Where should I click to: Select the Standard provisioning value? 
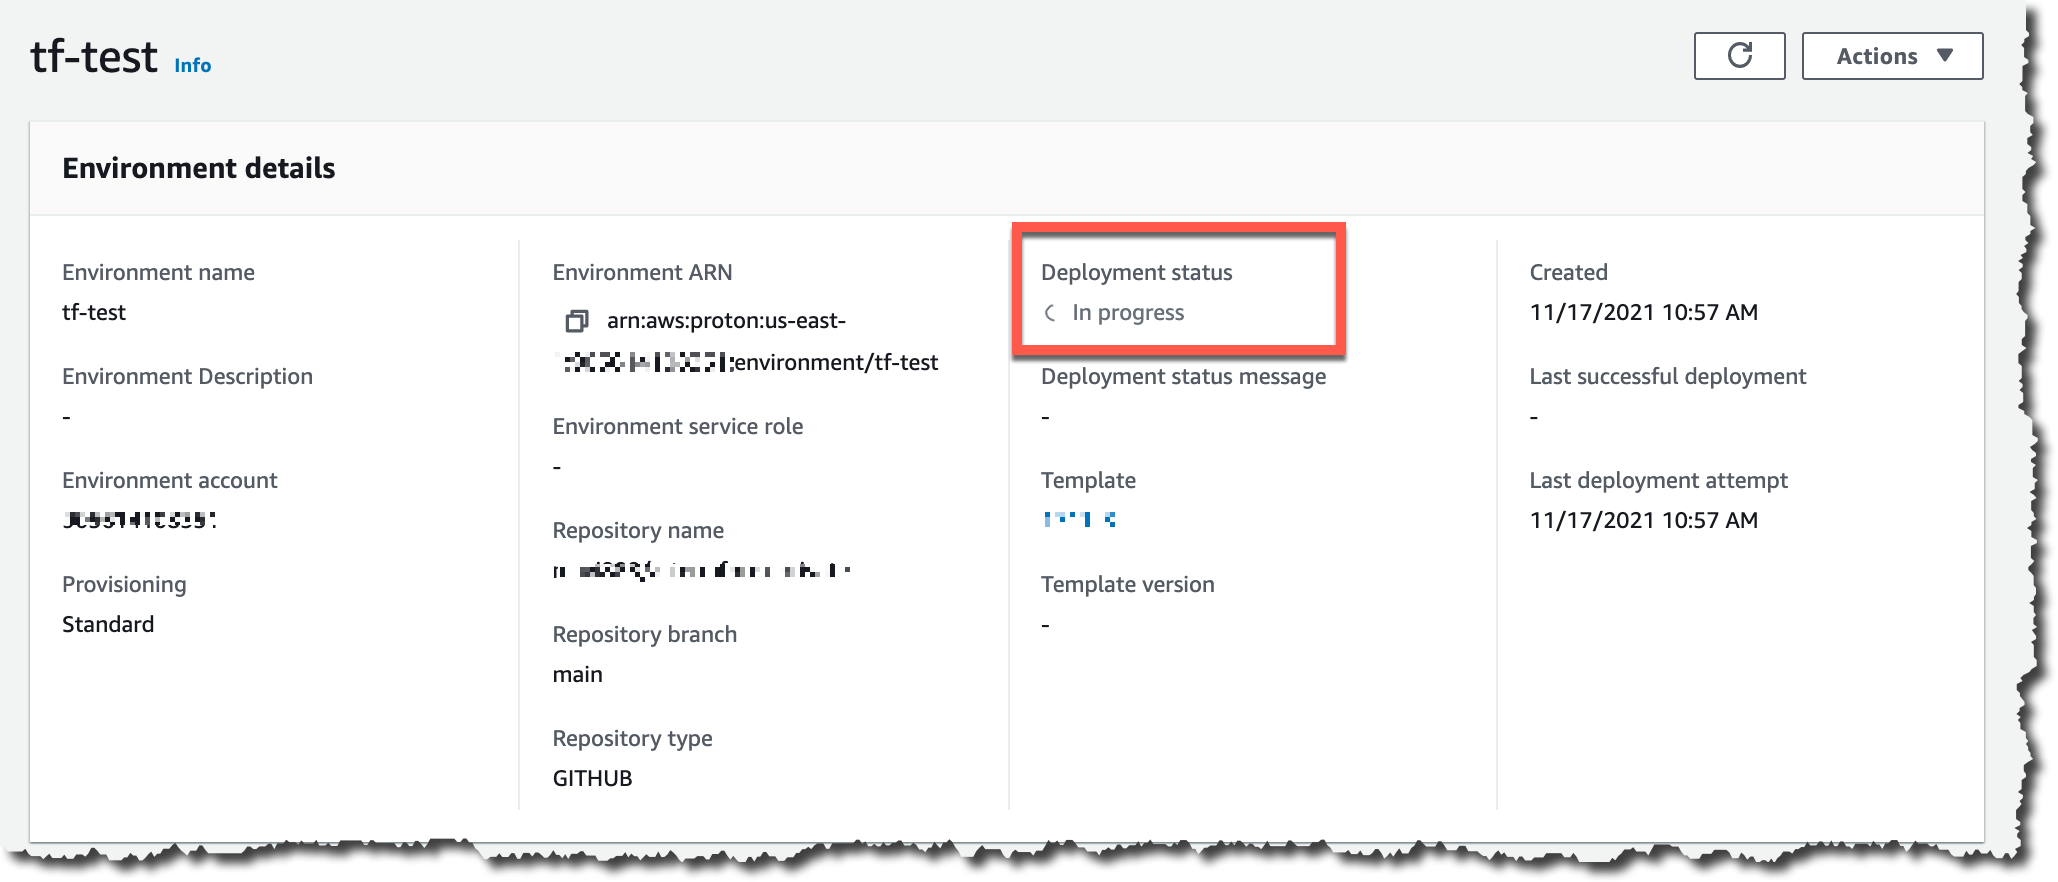click(x=108, y=624)
